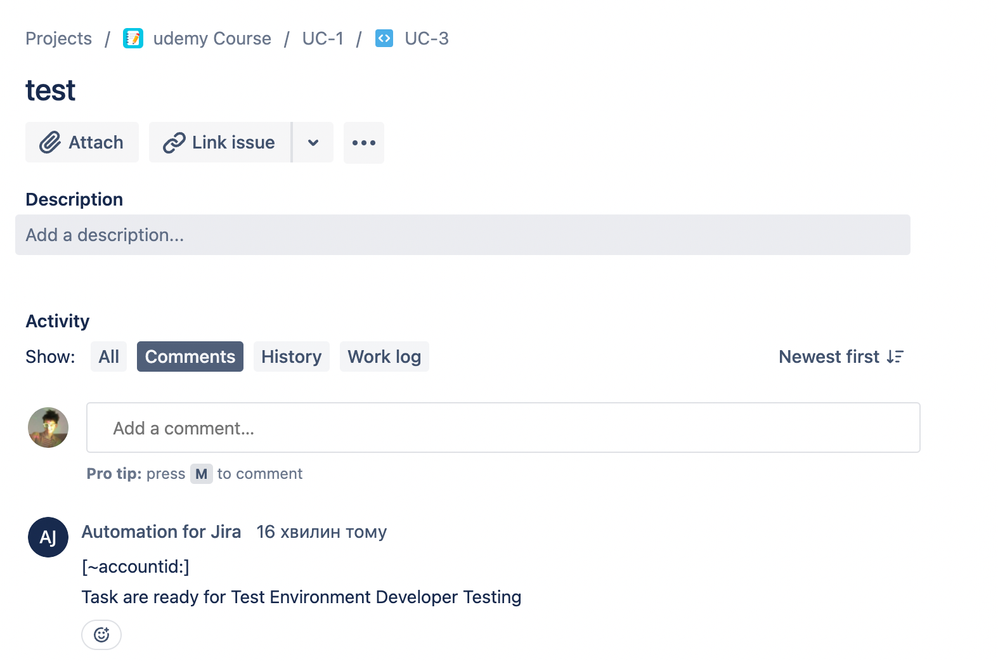Image resolution: width=998 pixels, height=661 pixels.
Task: Click the Link issue button
Action: pyautogui.click(x=220, y=143)
